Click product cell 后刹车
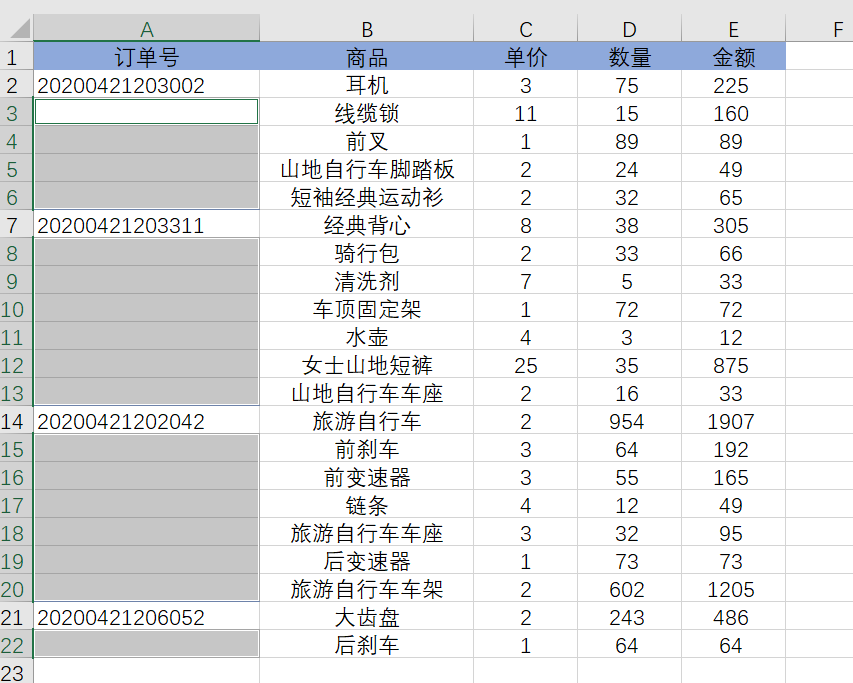 (367, 645)
